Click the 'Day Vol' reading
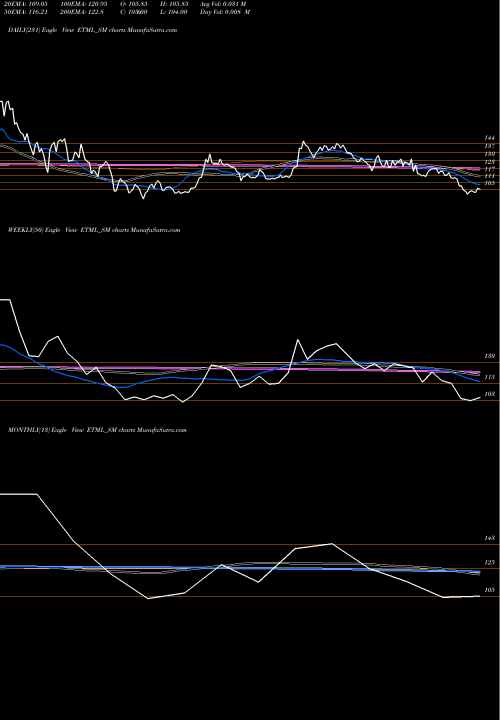Image resolution: width=500 pixels, height=720 pixels. (225, 12)
